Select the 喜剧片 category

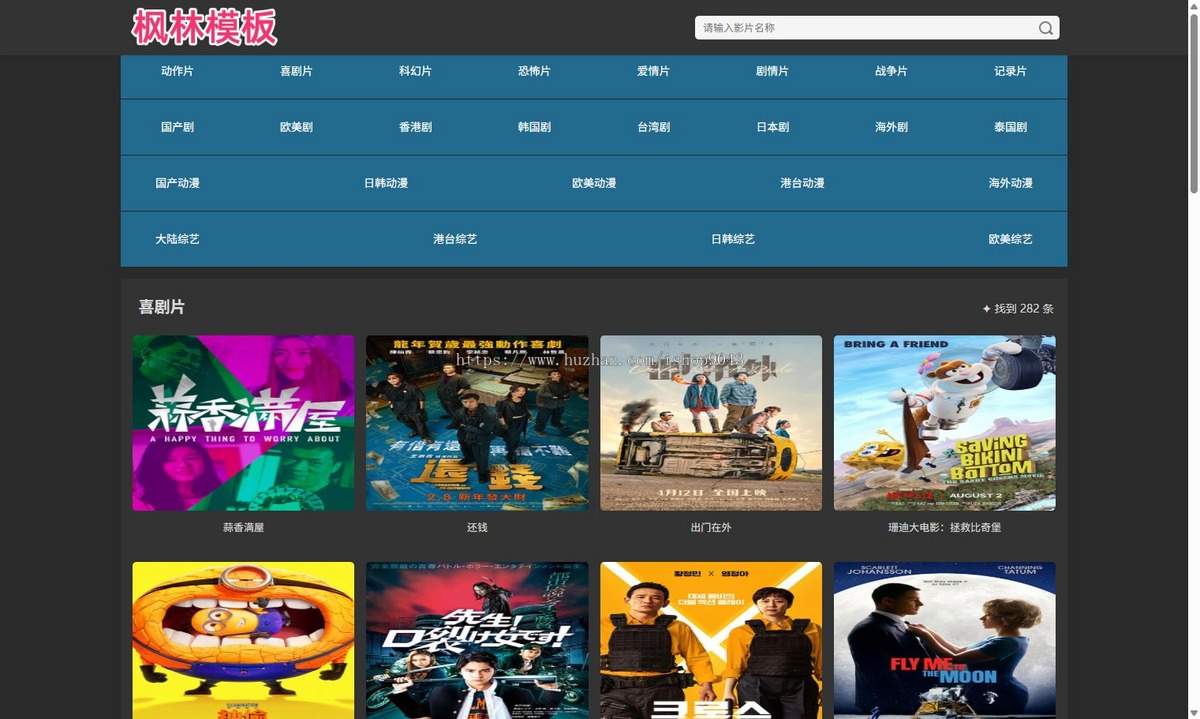click(296, 71)
